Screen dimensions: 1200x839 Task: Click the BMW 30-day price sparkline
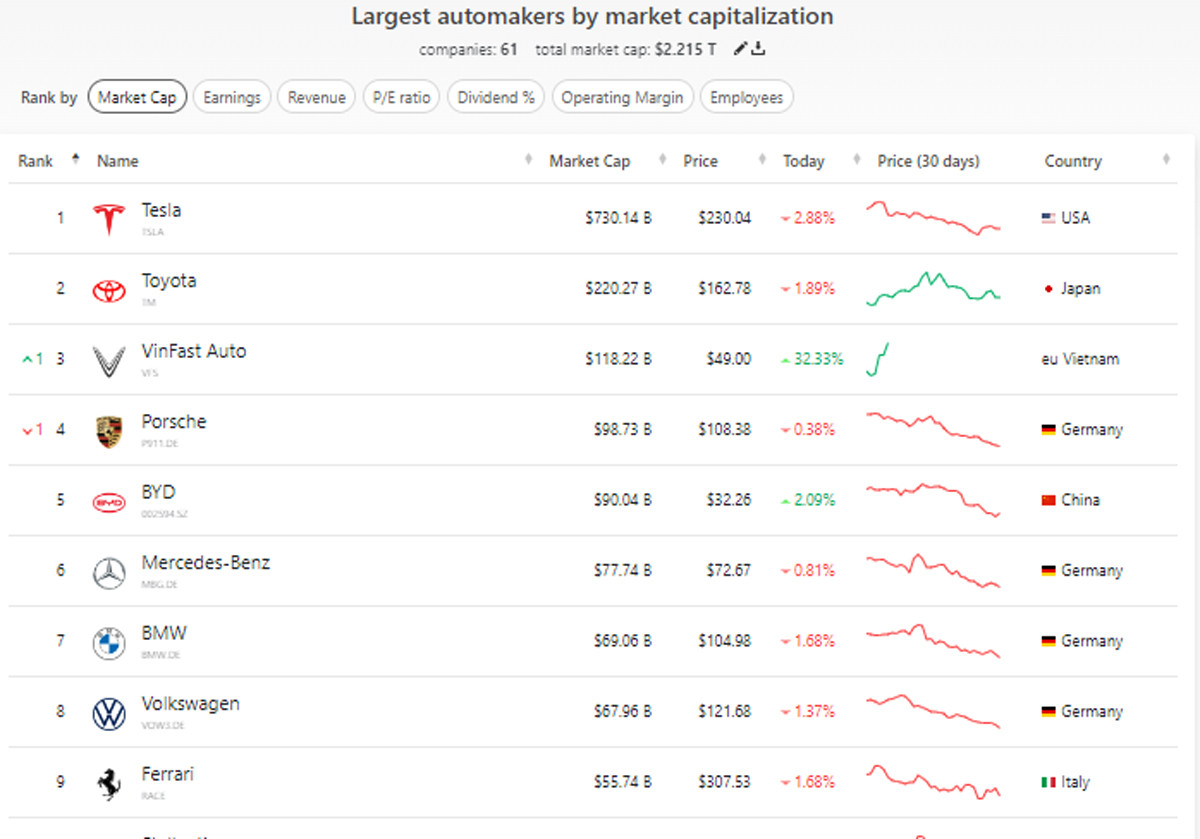[933, 640]
